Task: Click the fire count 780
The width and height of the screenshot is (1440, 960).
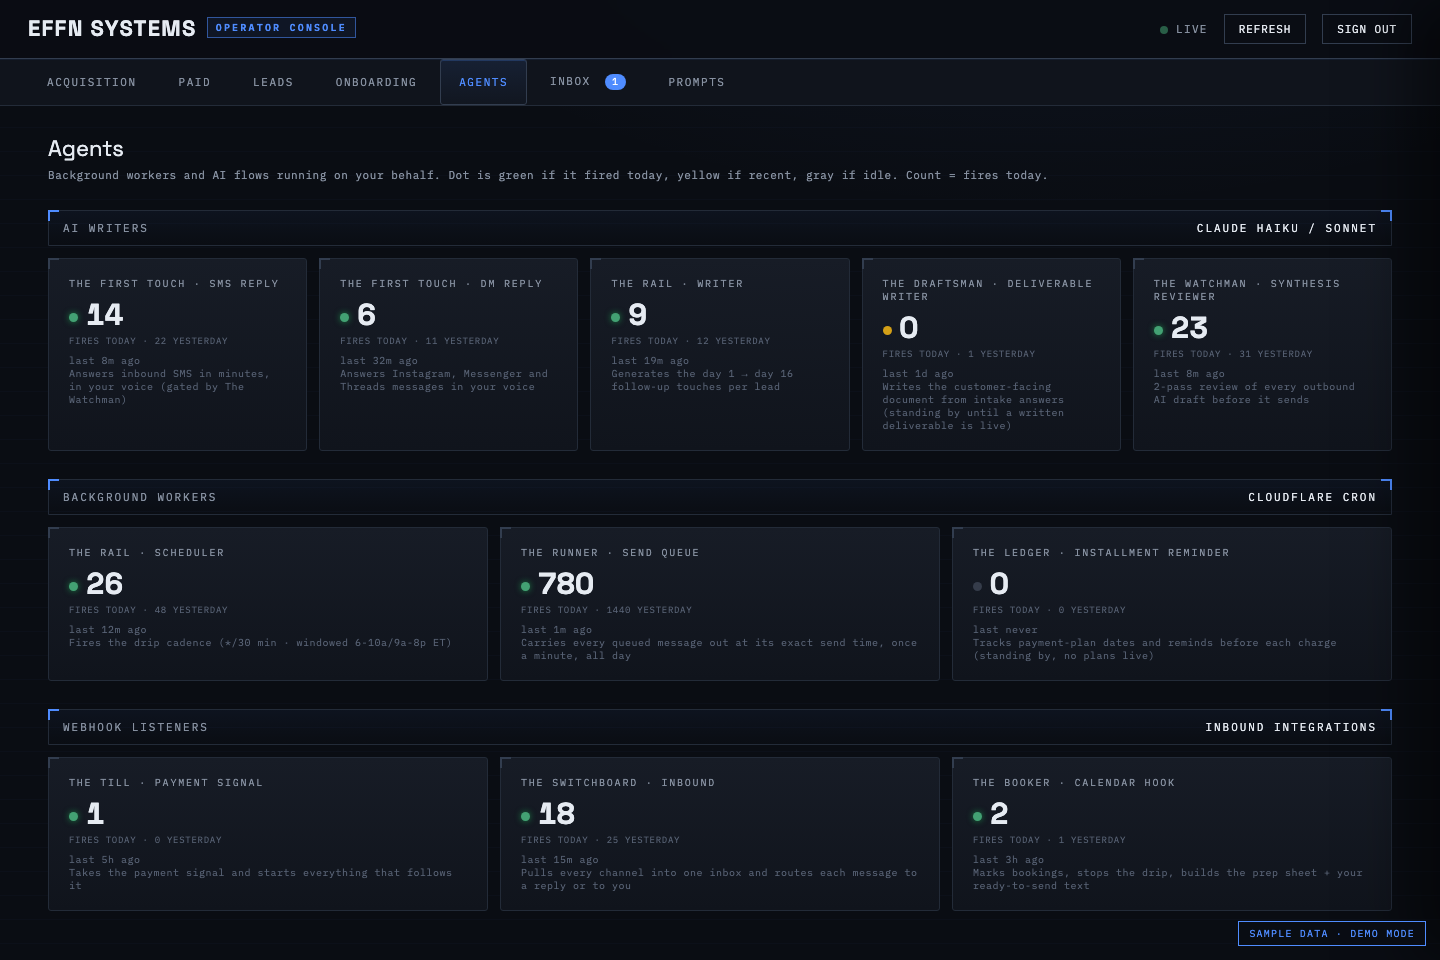Action: click(x=566, y=584)
